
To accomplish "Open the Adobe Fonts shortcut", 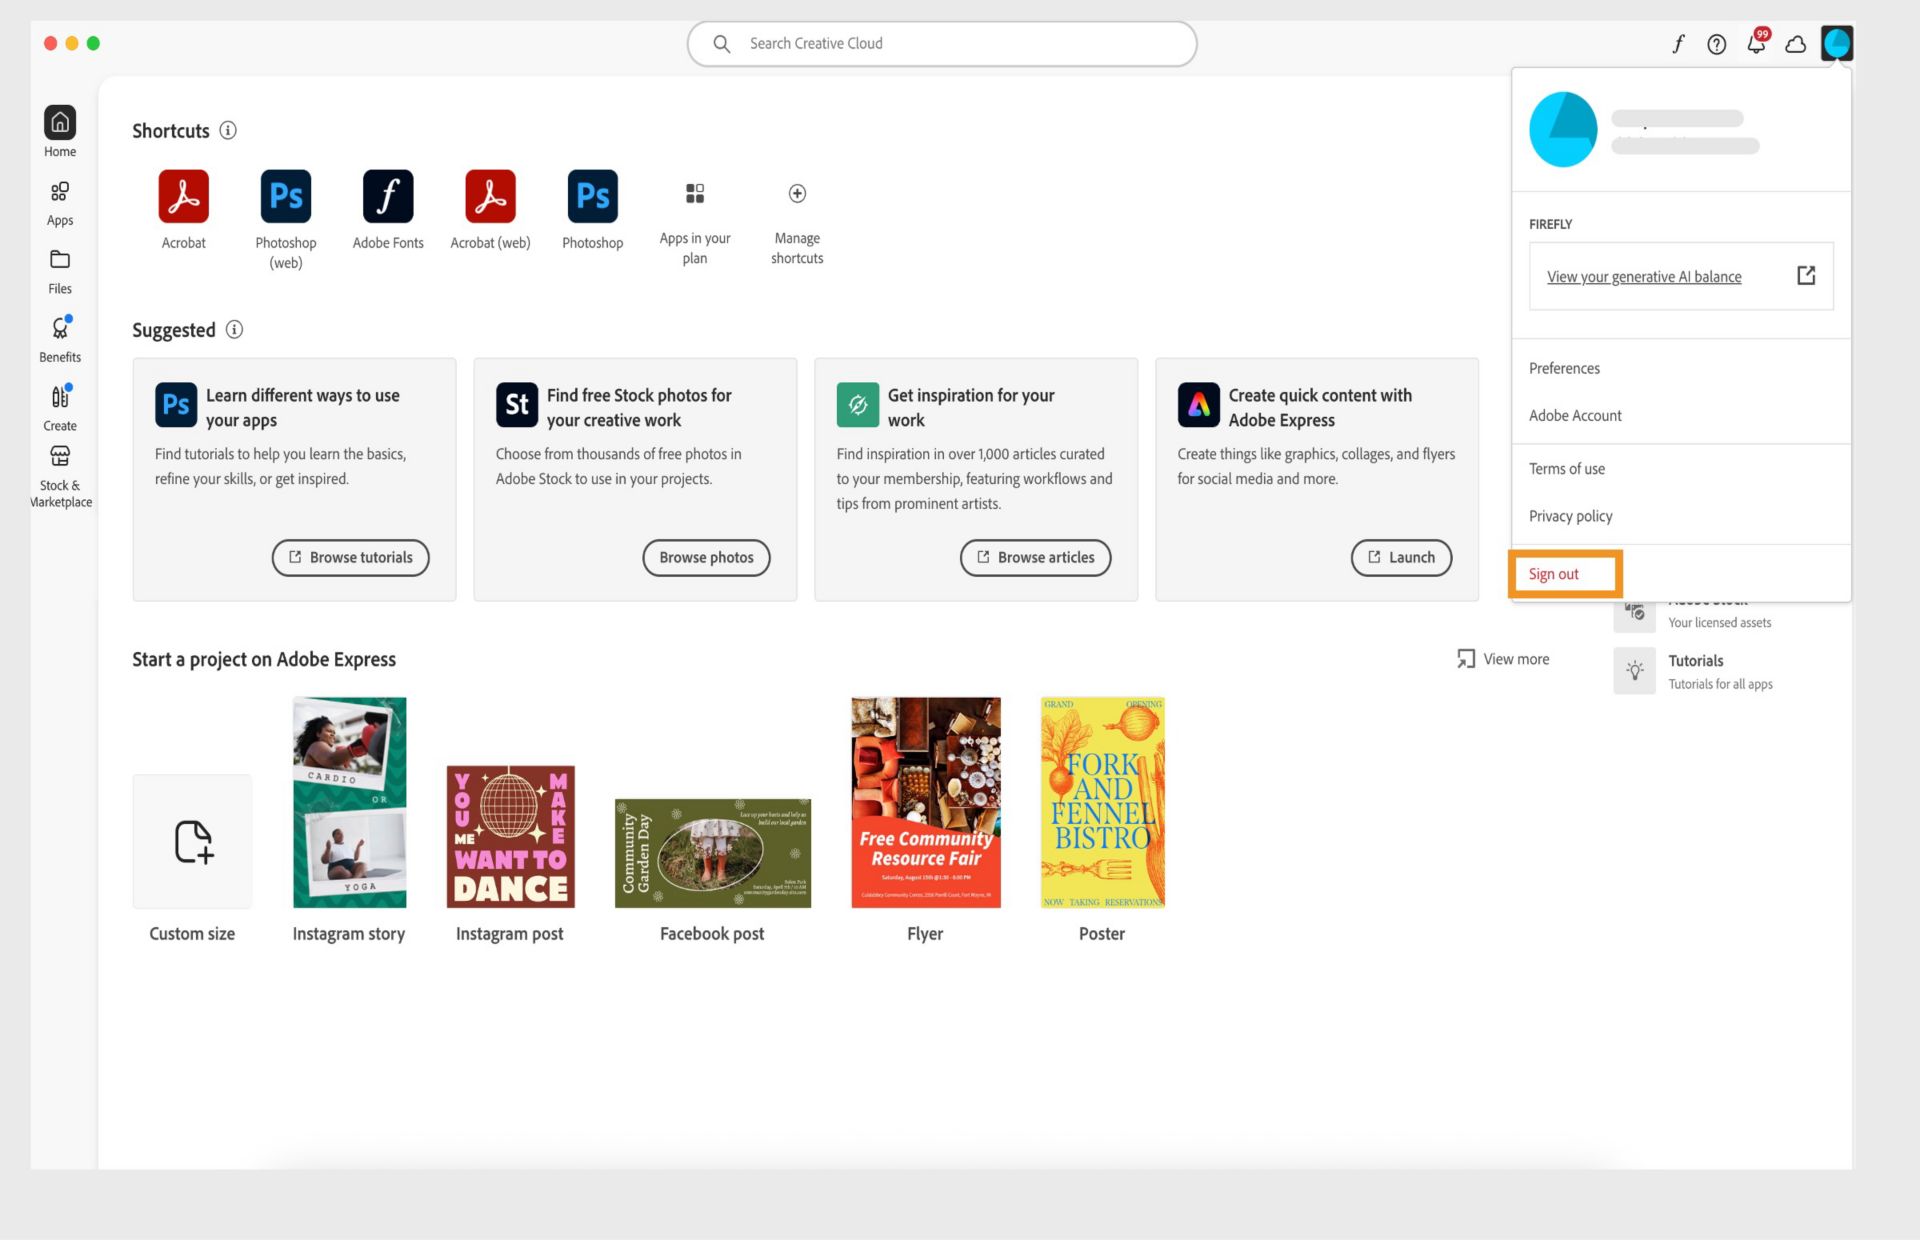I will click(388, 196).
